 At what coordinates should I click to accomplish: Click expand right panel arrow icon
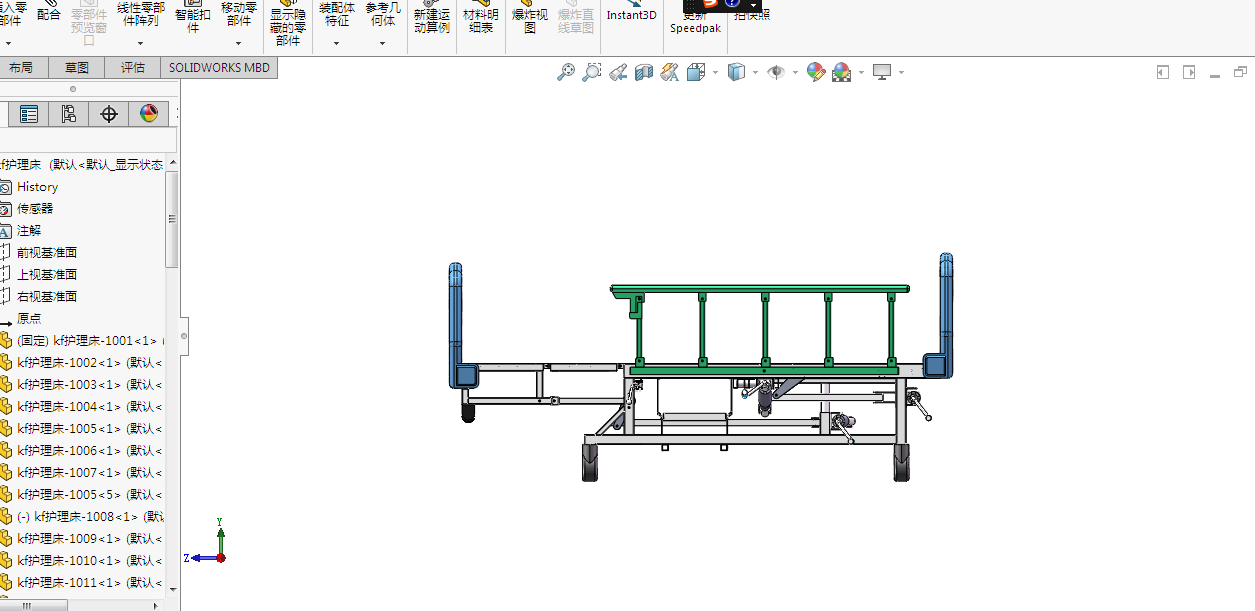click(x=1189, y=72)
